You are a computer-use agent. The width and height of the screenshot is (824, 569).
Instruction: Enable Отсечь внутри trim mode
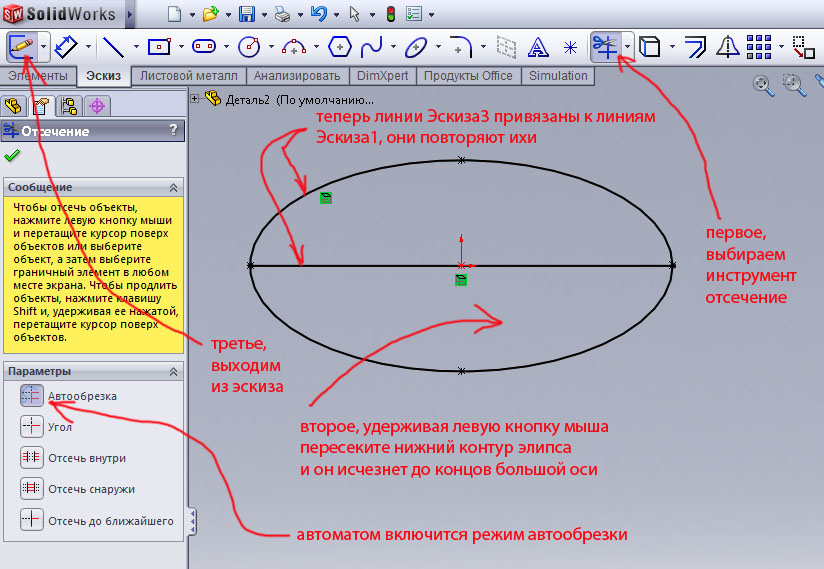(31, 458)
